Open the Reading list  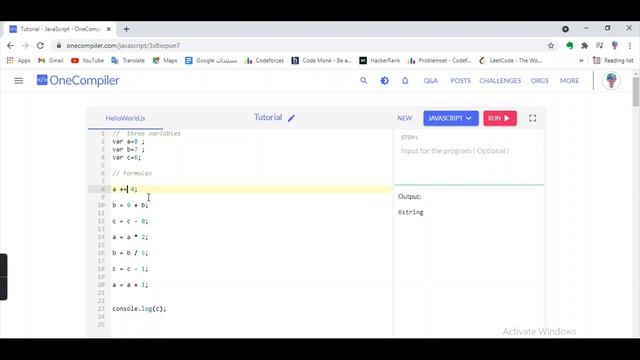[613, 60]
